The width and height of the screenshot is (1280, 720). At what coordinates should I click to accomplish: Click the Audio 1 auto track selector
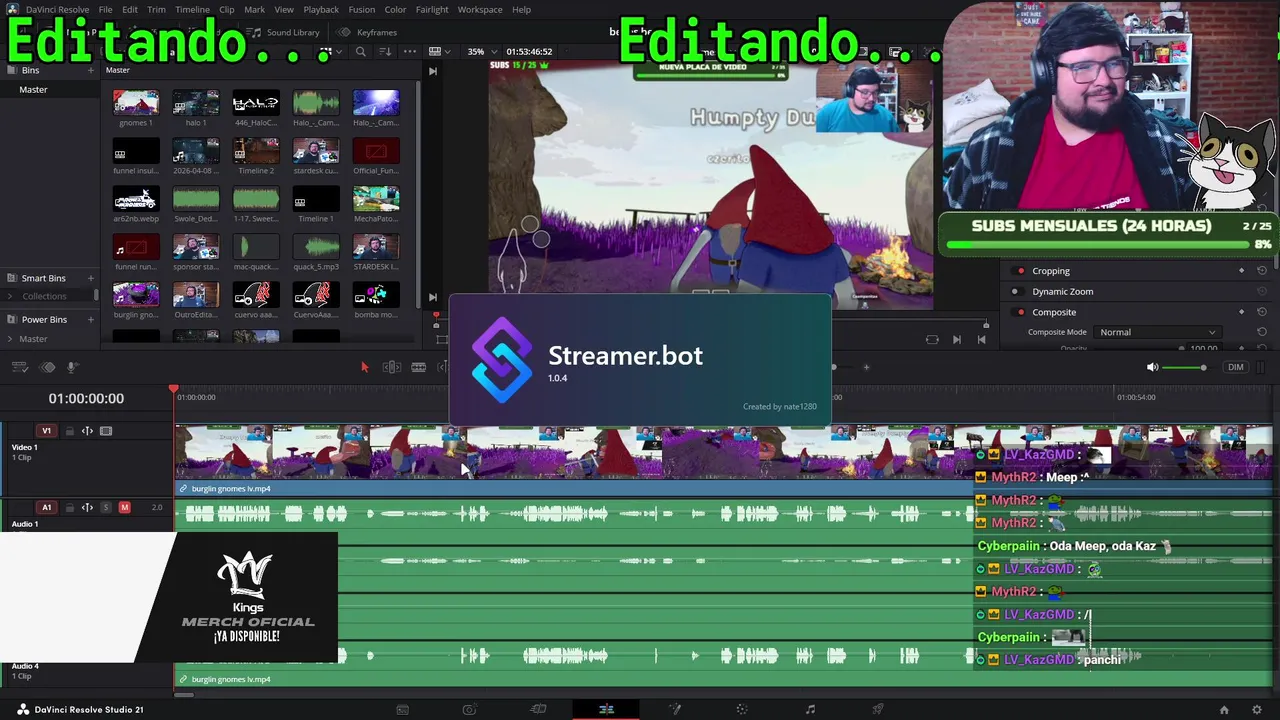pos(87,507)
